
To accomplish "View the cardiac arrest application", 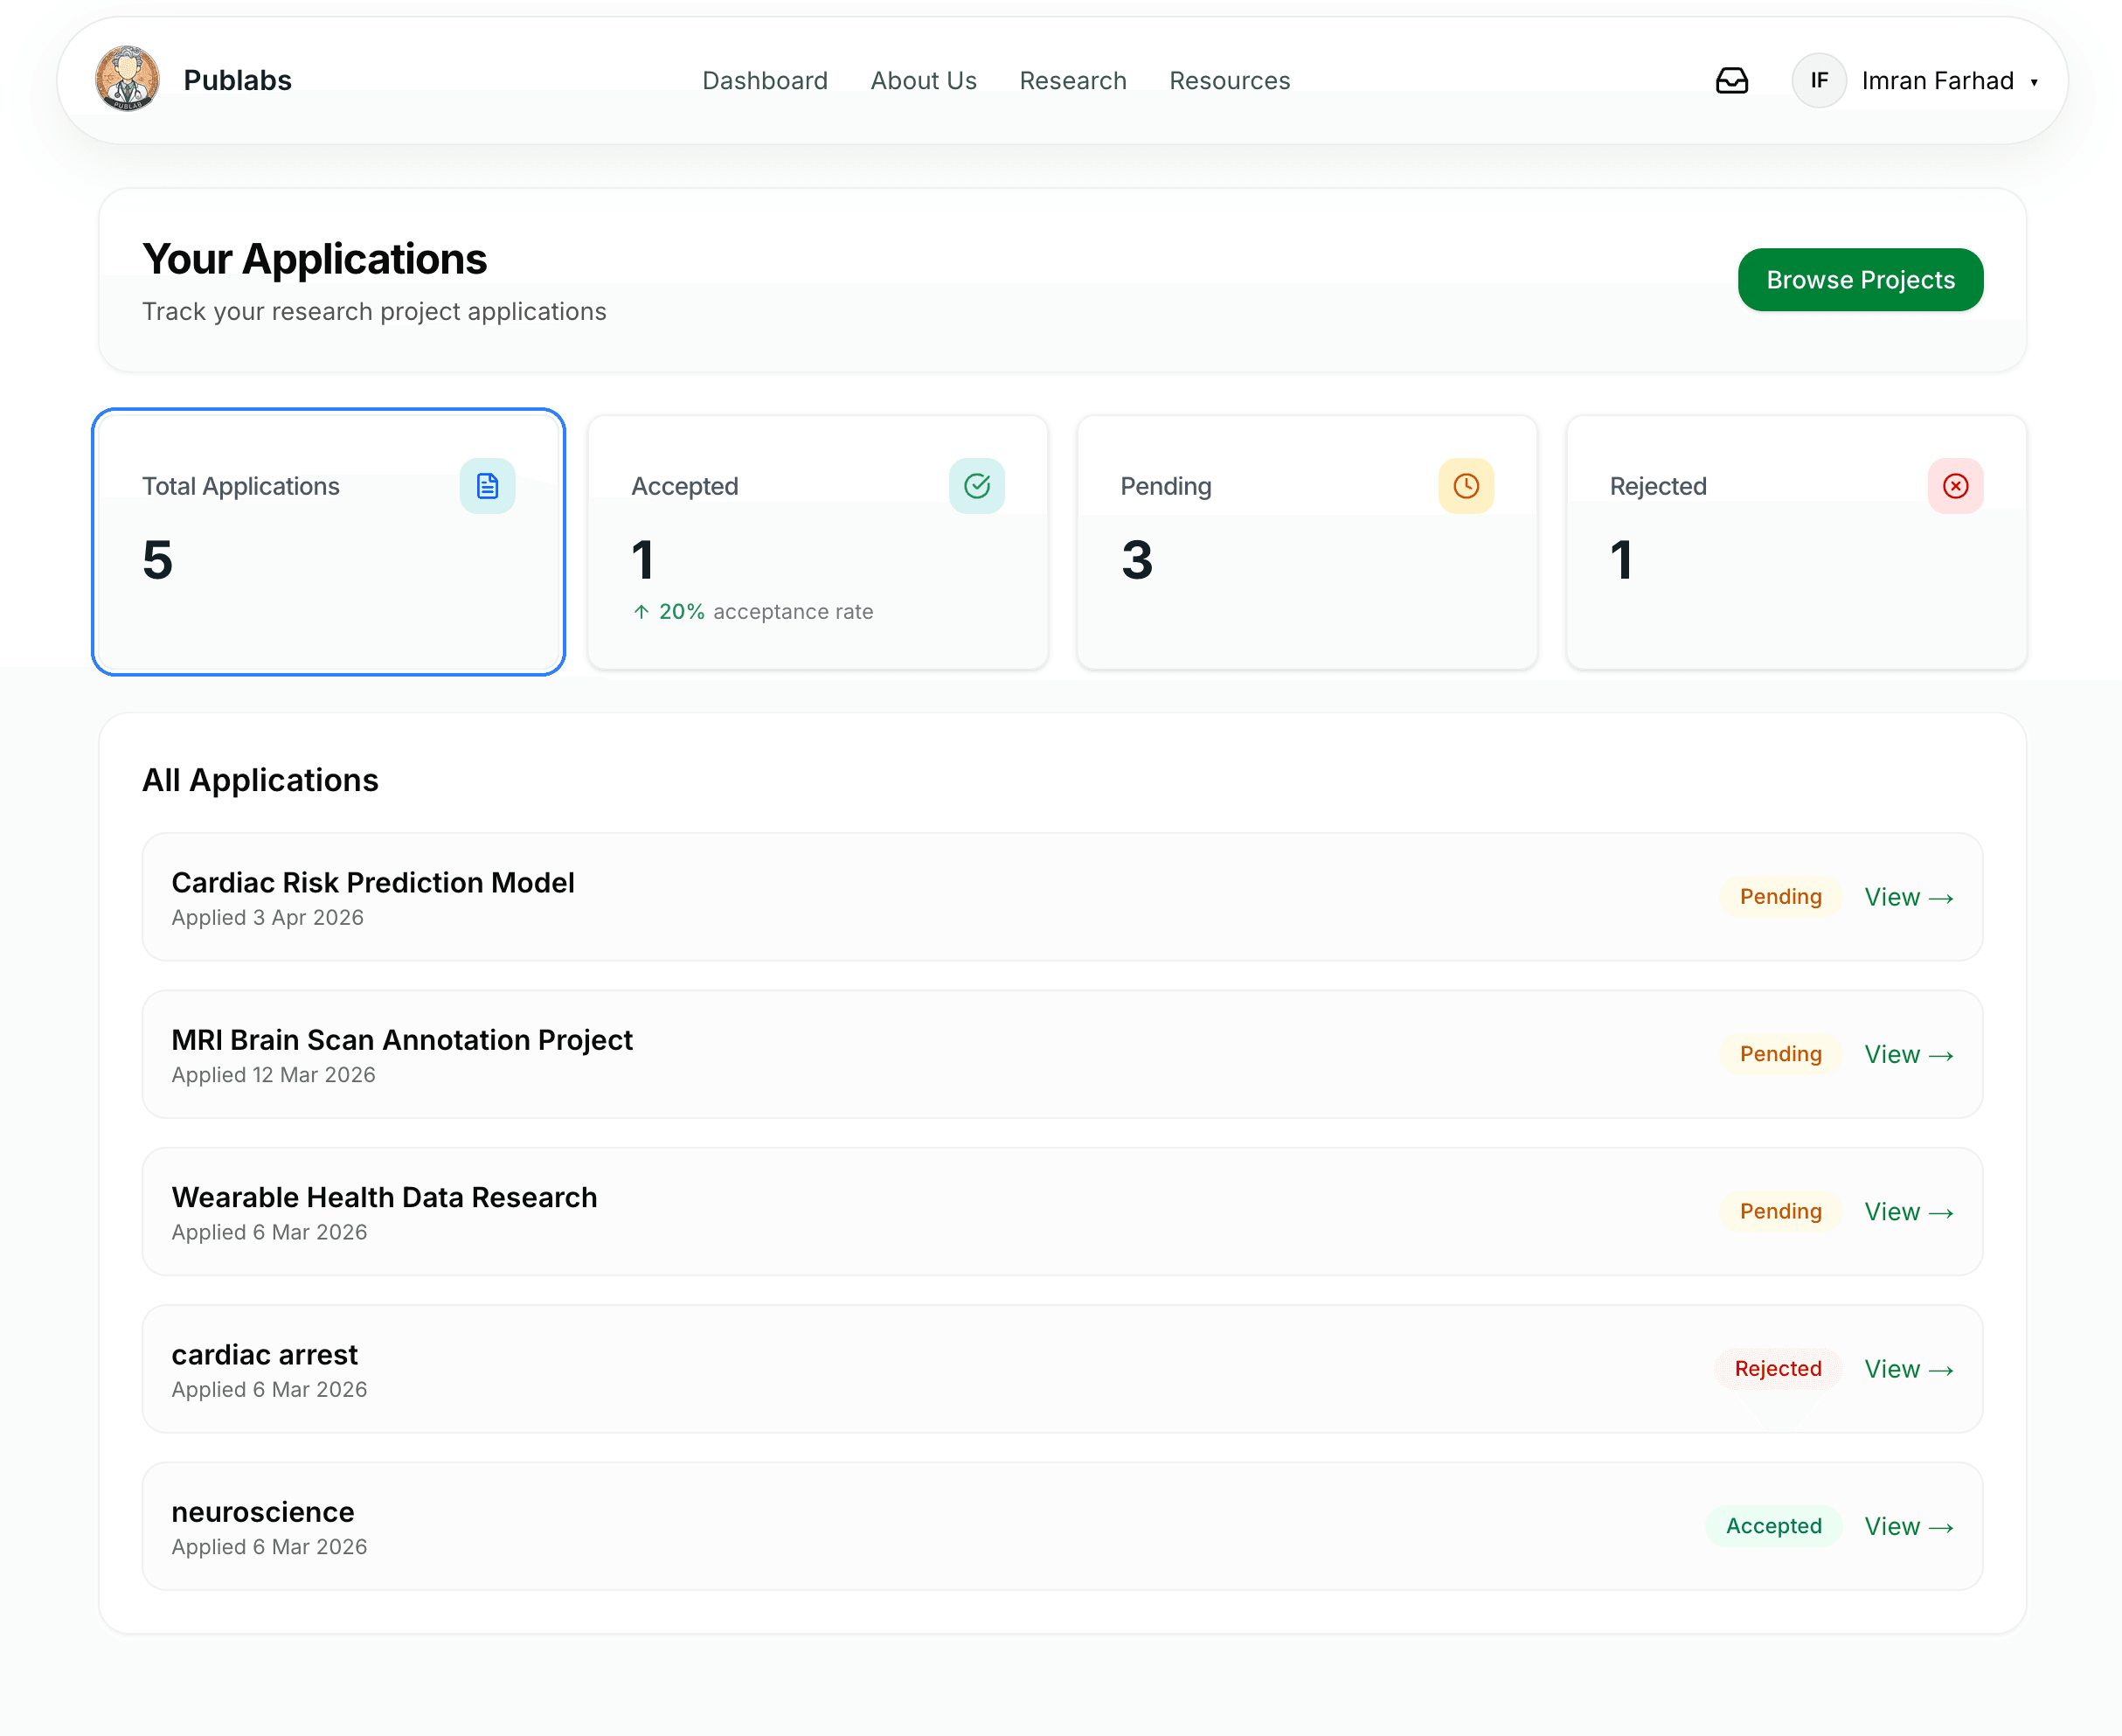I will pyautogui.click(x=1908, y=1369).
